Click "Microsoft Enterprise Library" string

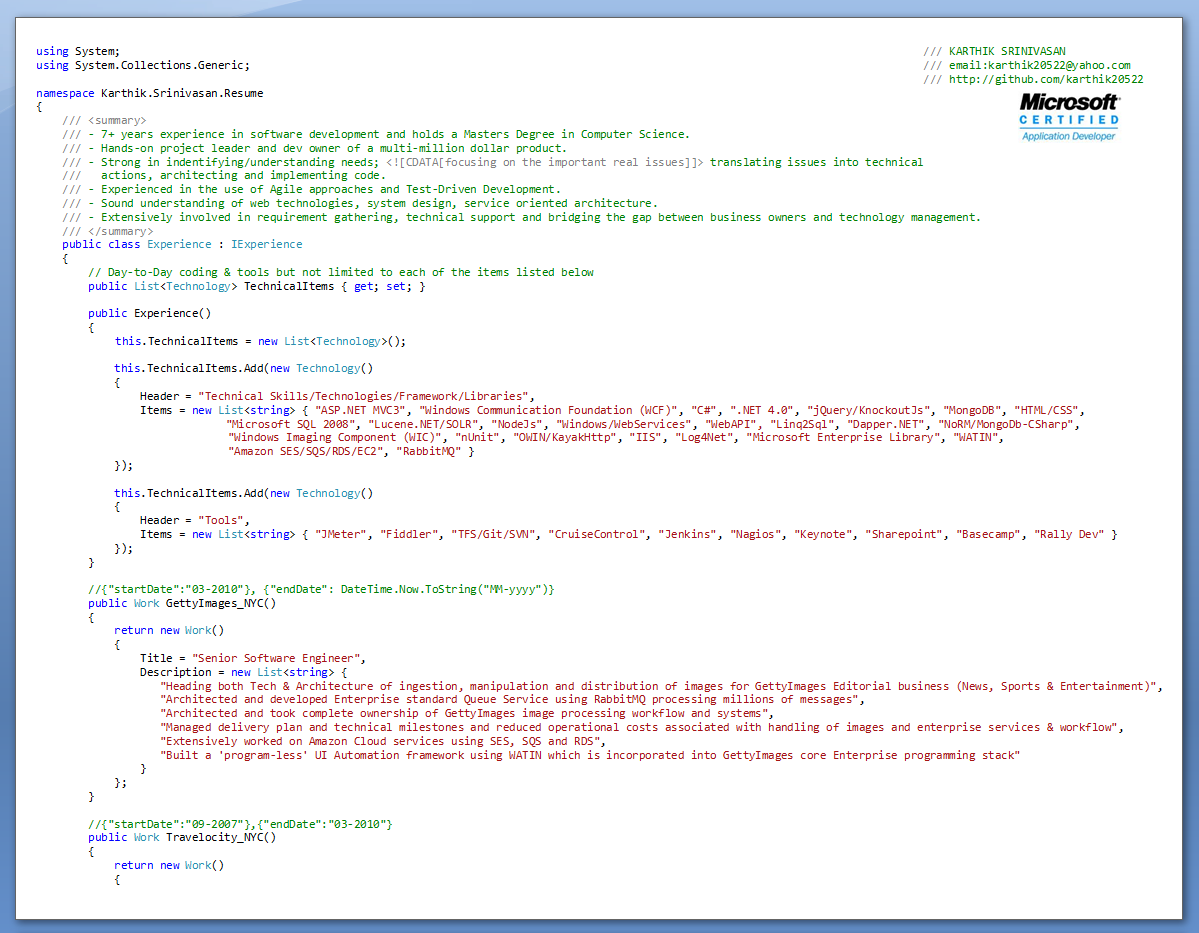coord(843,437)
